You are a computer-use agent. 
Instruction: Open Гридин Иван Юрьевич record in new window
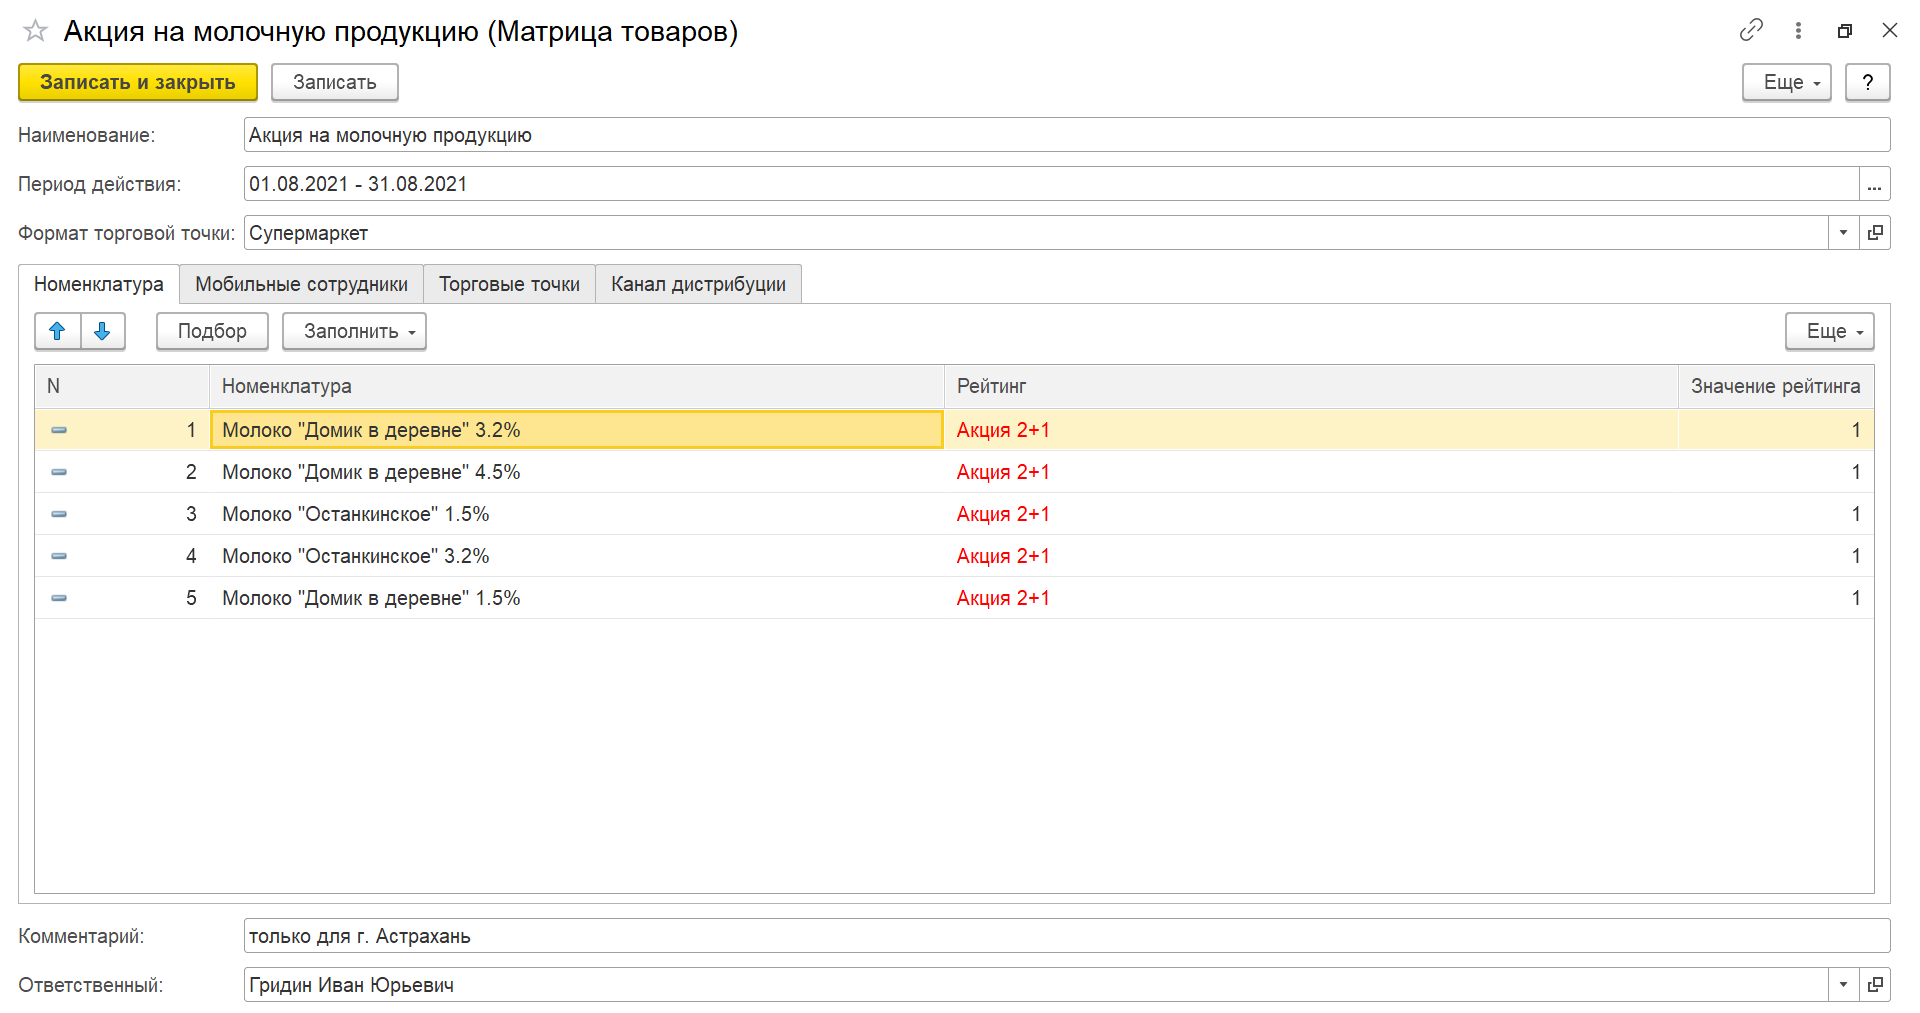point(1875,985)
